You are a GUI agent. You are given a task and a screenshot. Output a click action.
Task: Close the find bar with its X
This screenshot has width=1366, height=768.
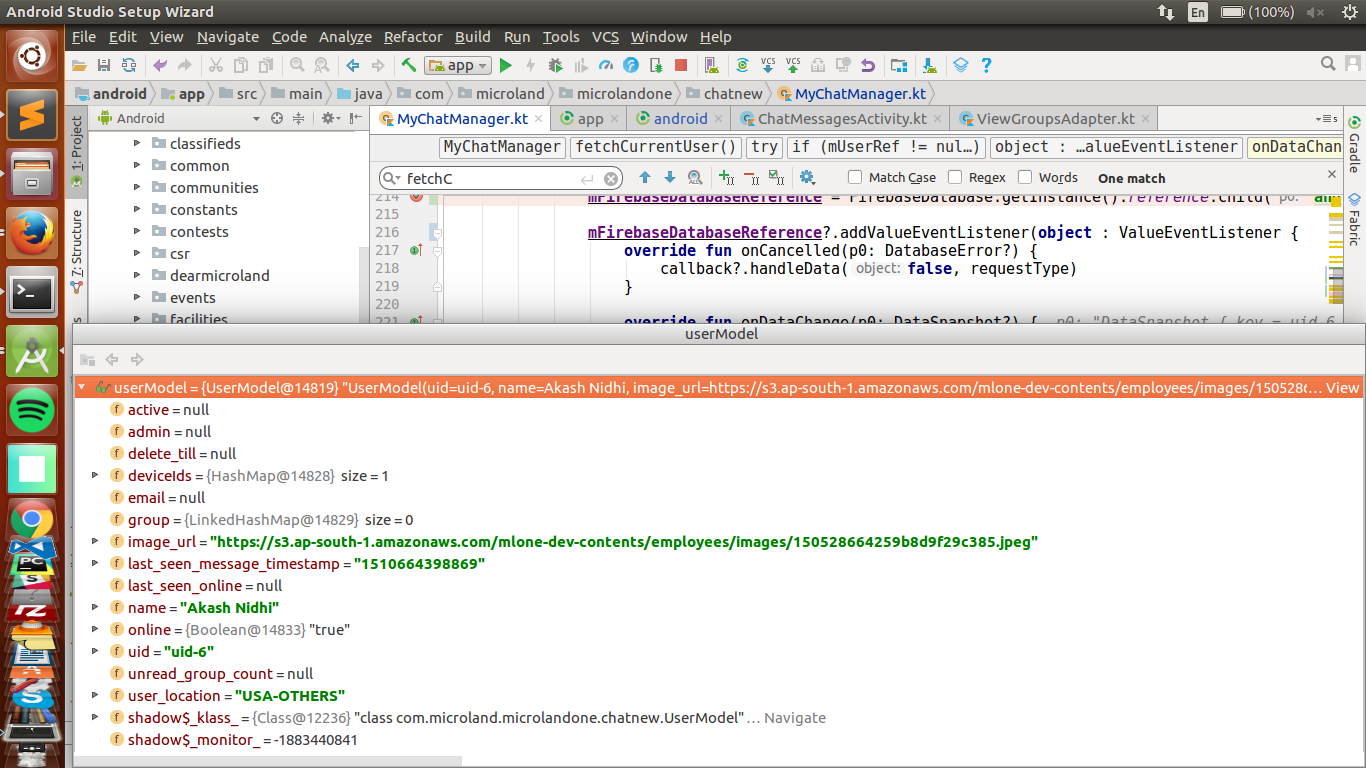coord(1331,174)
